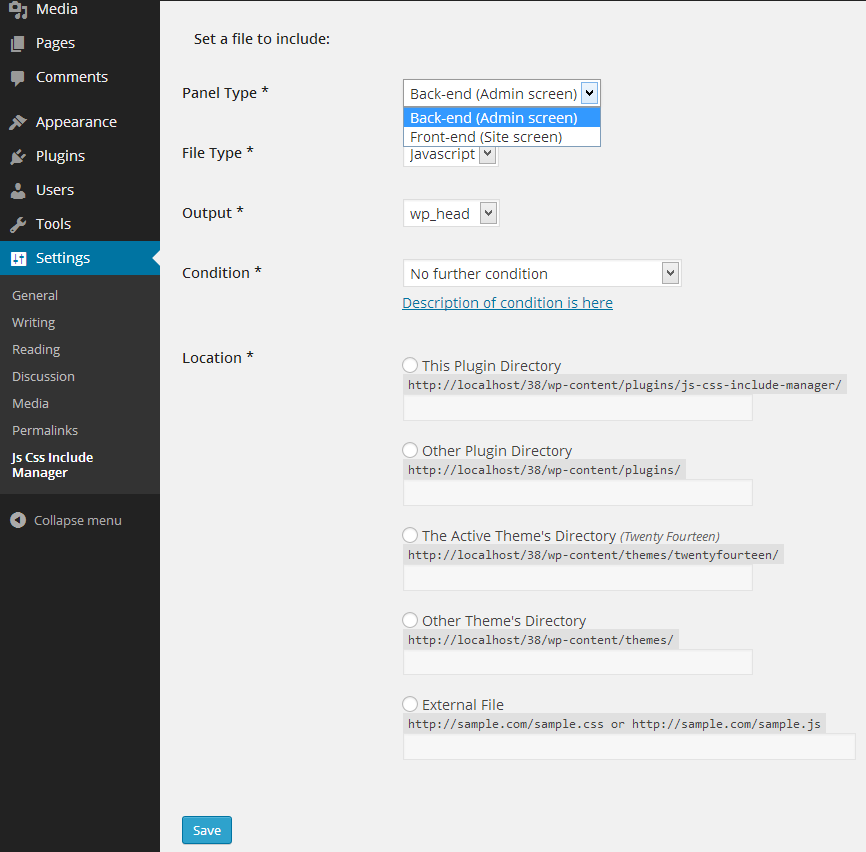
Task: Open Js Css Include Manager submenu
Action: [x=52, y=465]
